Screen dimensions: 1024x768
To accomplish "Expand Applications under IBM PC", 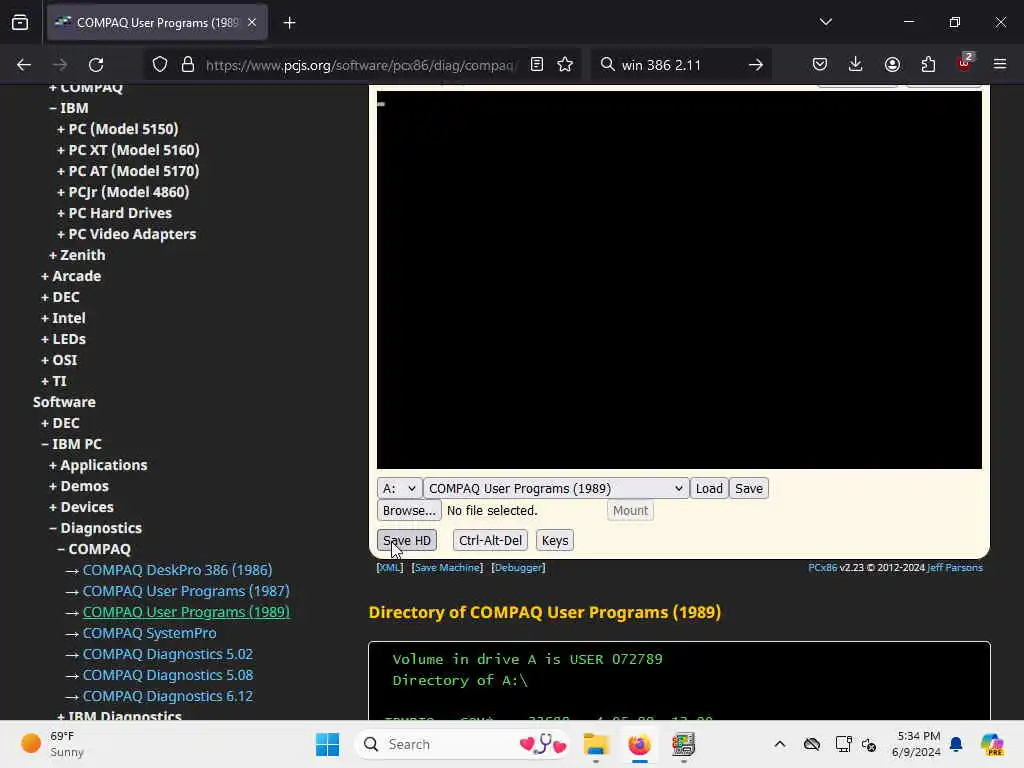I will pos(98,465).
